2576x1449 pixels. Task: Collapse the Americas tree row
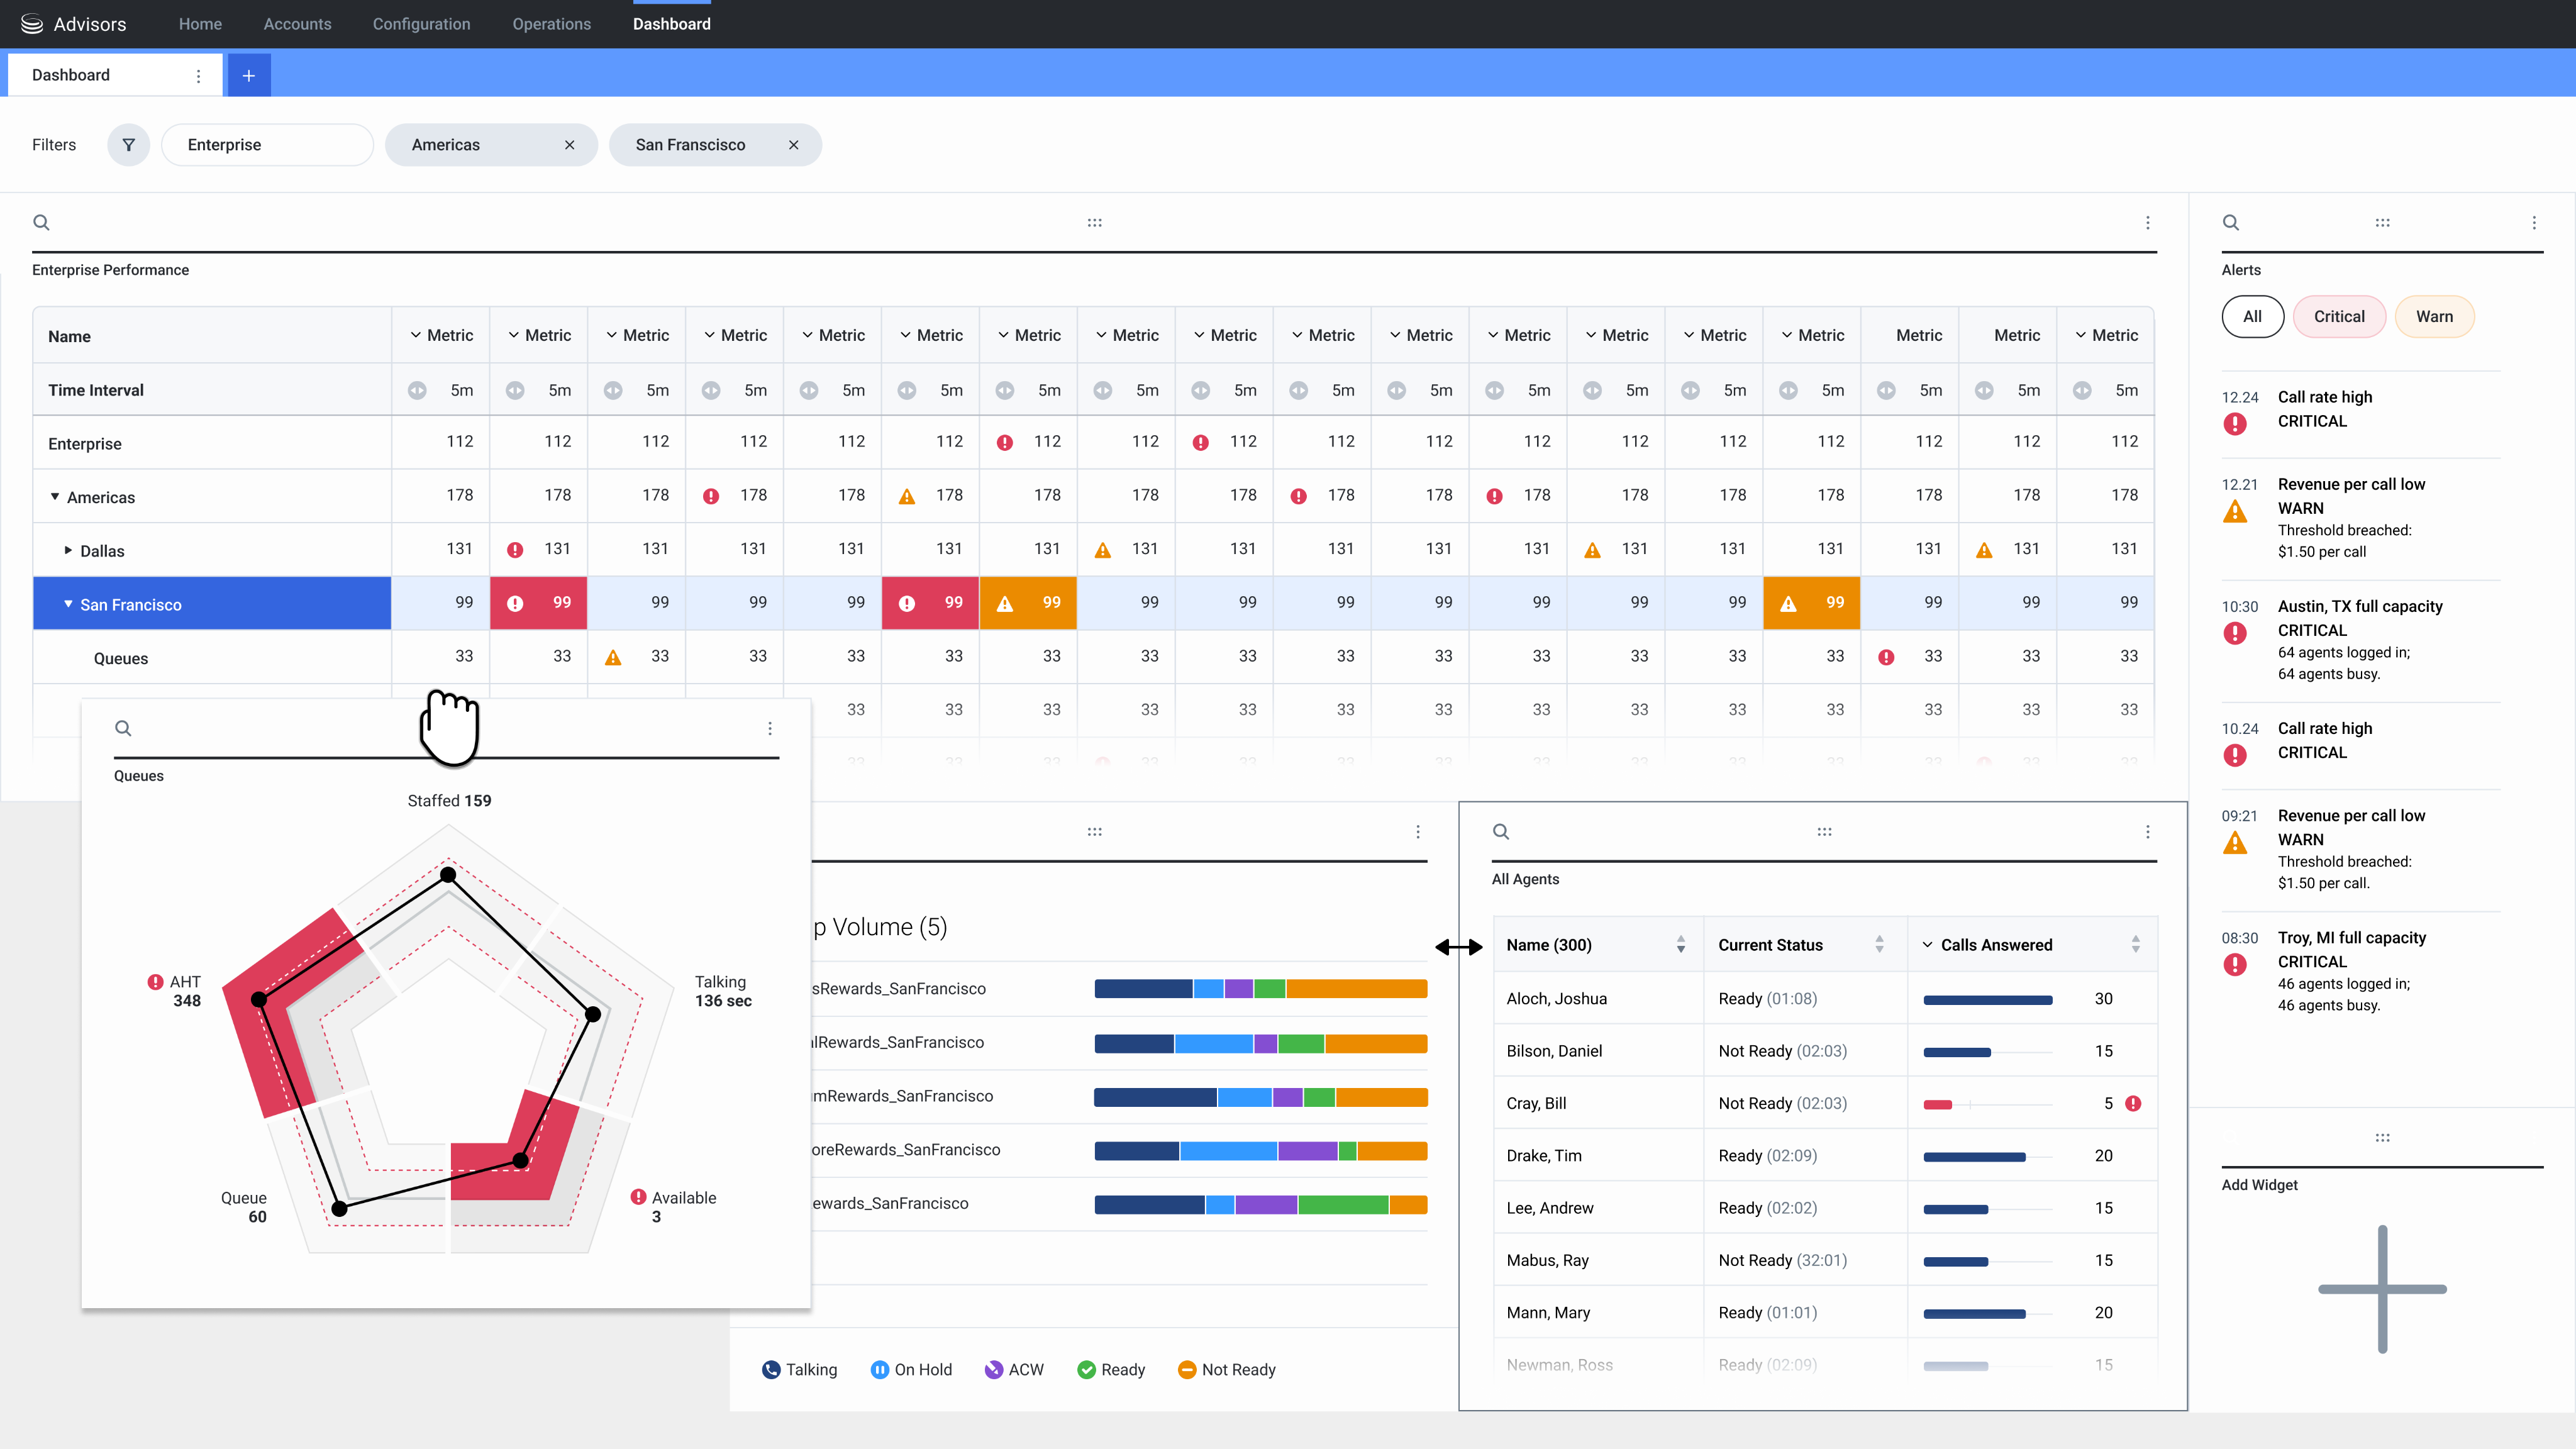(x=55, y=497)
